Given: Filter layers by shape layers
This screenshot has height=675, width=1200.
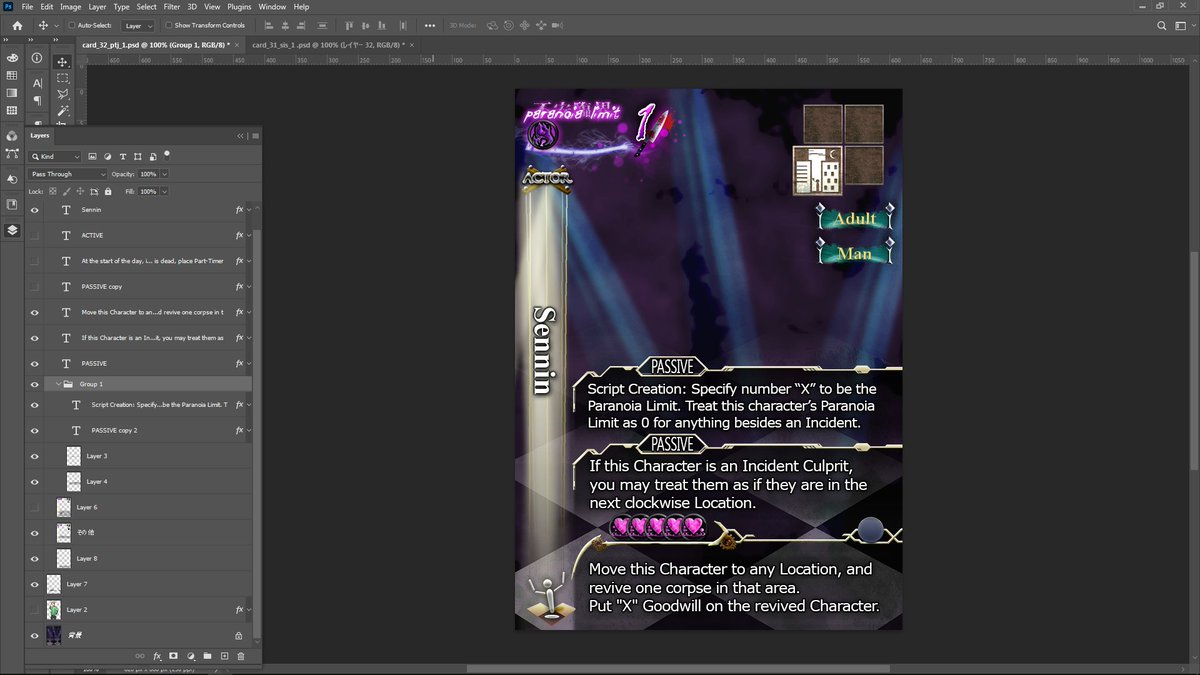Looking at the screenshot, I should click(137, 156).
